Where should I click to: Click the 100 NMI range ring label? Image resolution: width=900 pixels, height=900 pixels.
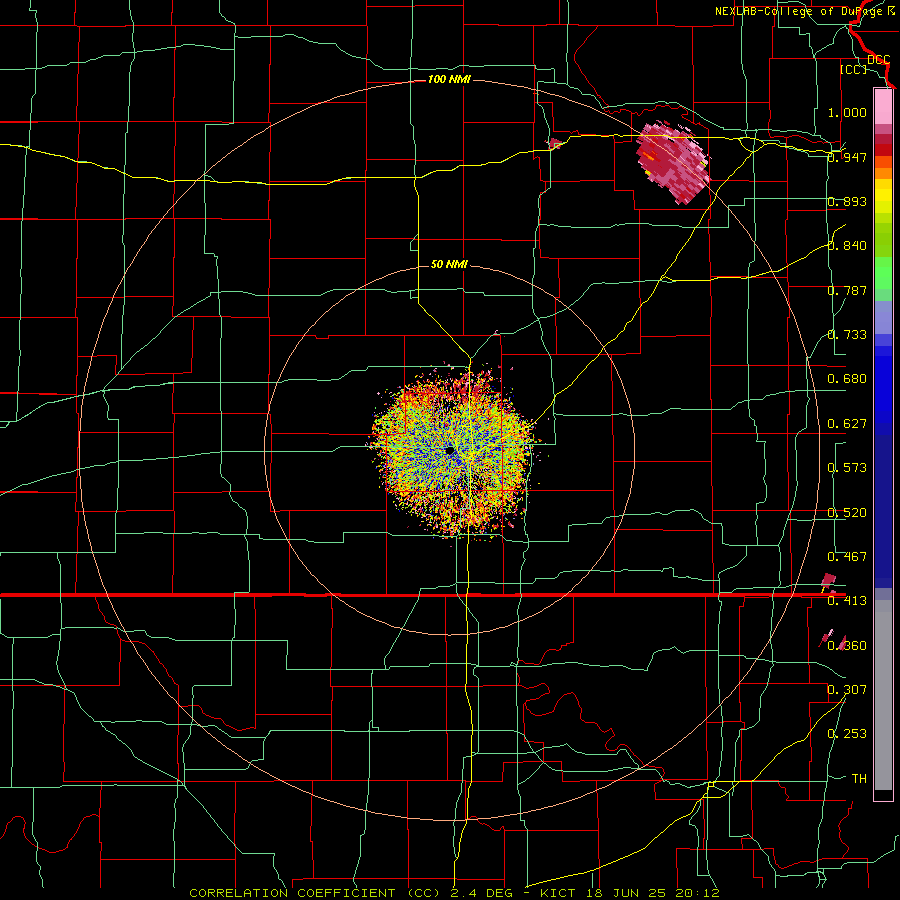click(449, 79)
